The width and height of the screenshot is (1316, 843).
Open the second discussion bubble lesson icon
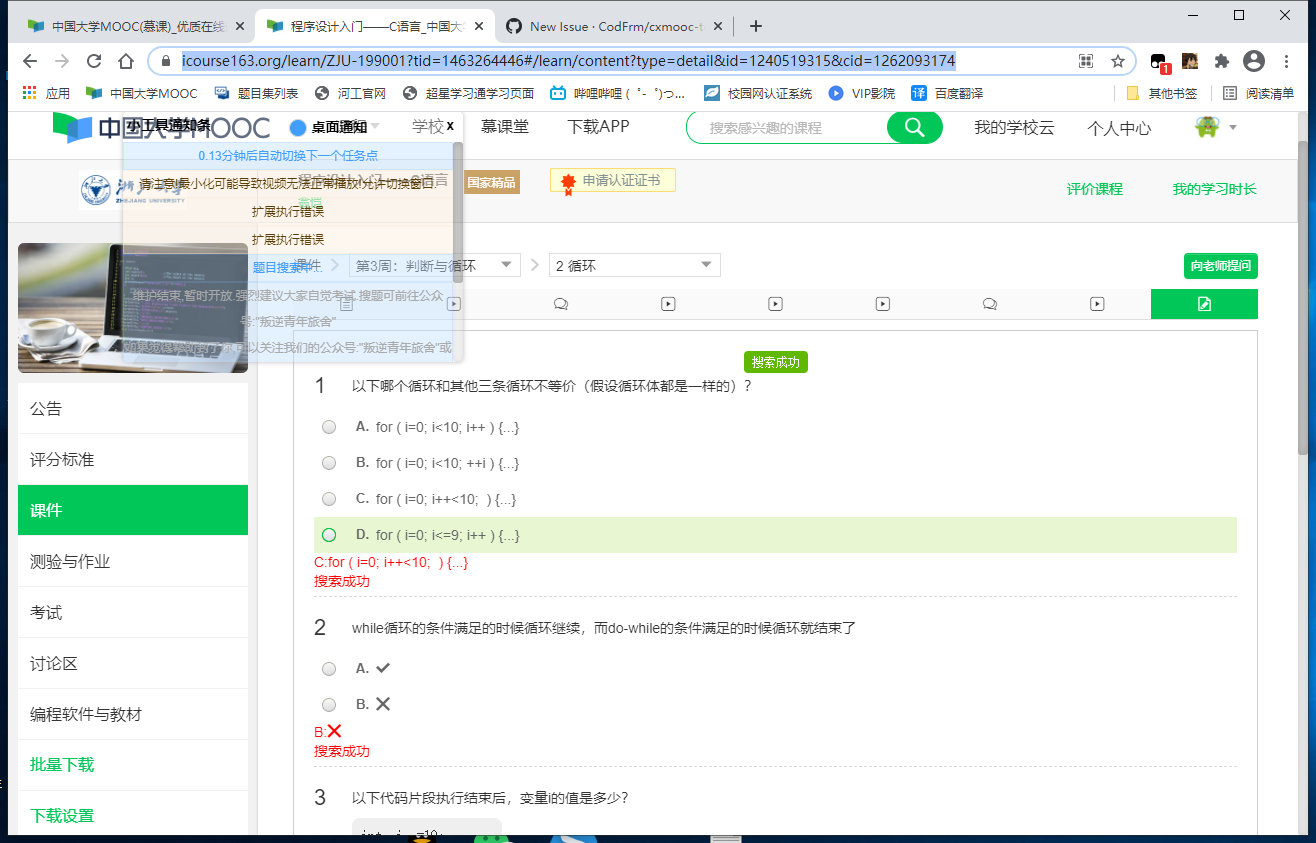[990, 304]
